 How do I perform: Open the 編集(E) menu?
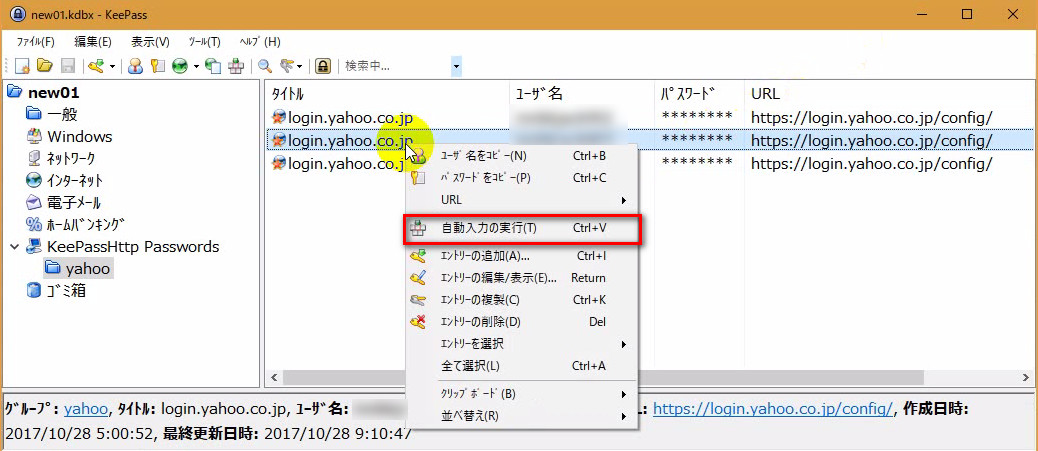pyautogui.click(x=93, y=42)
